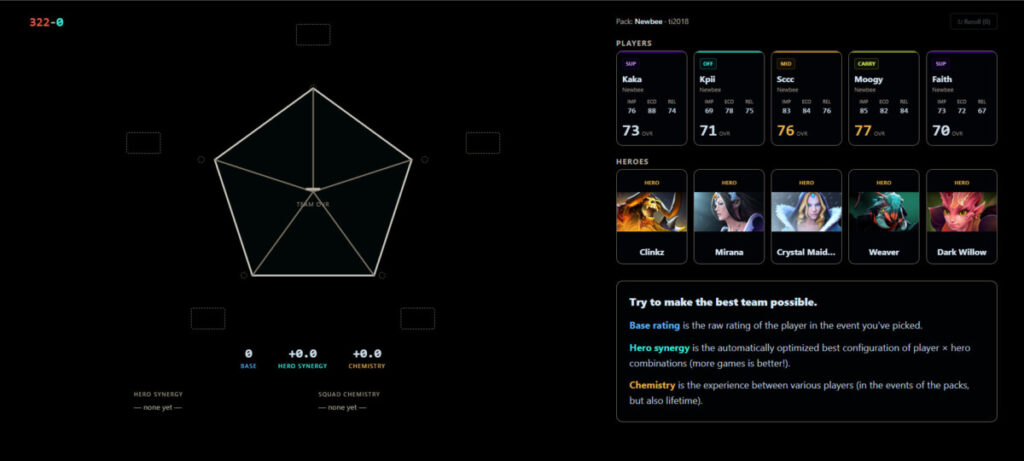The image size is (1024, 461).
Task: Select the Faith player card
Action: coord(961,98)
